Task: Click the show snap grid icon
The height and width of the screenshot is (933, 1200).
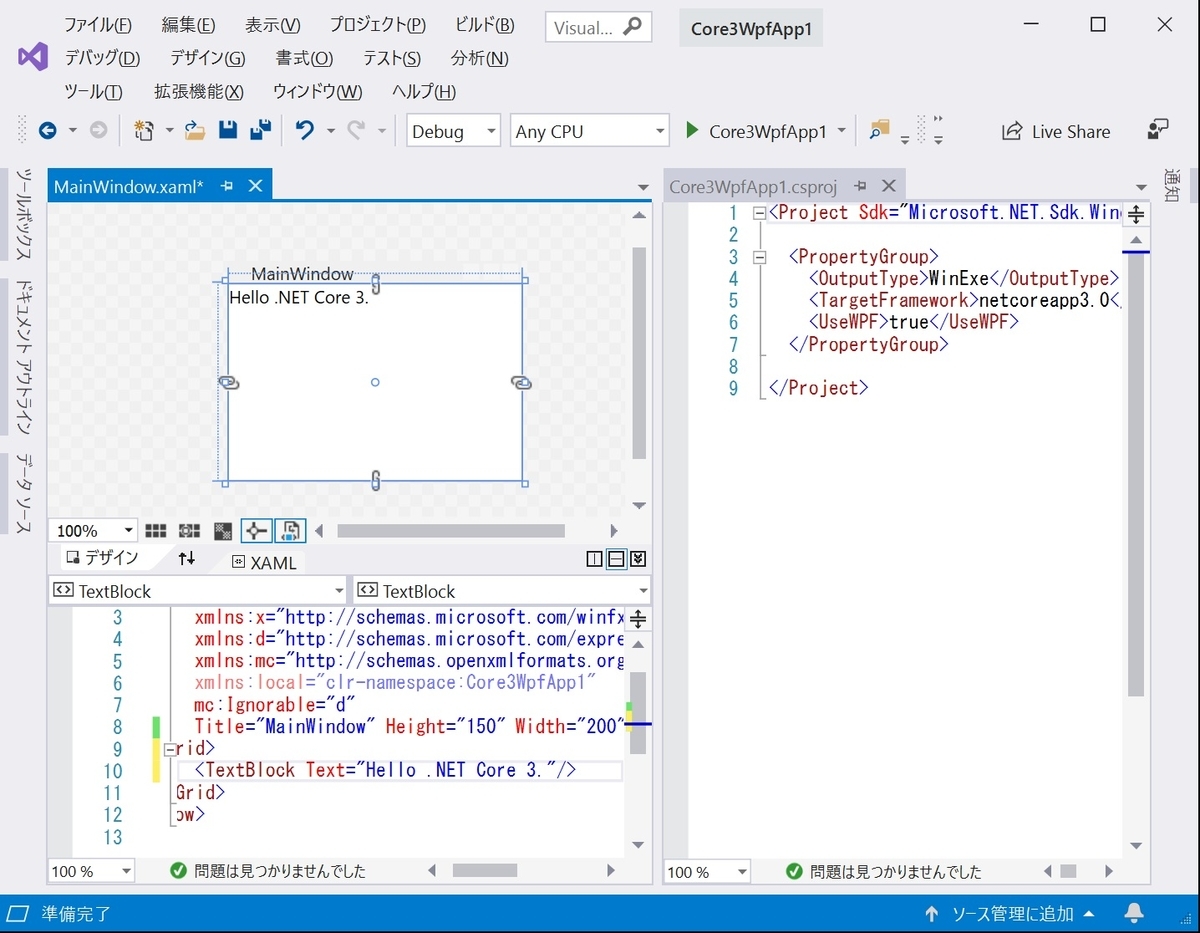Action: [156, 531]
